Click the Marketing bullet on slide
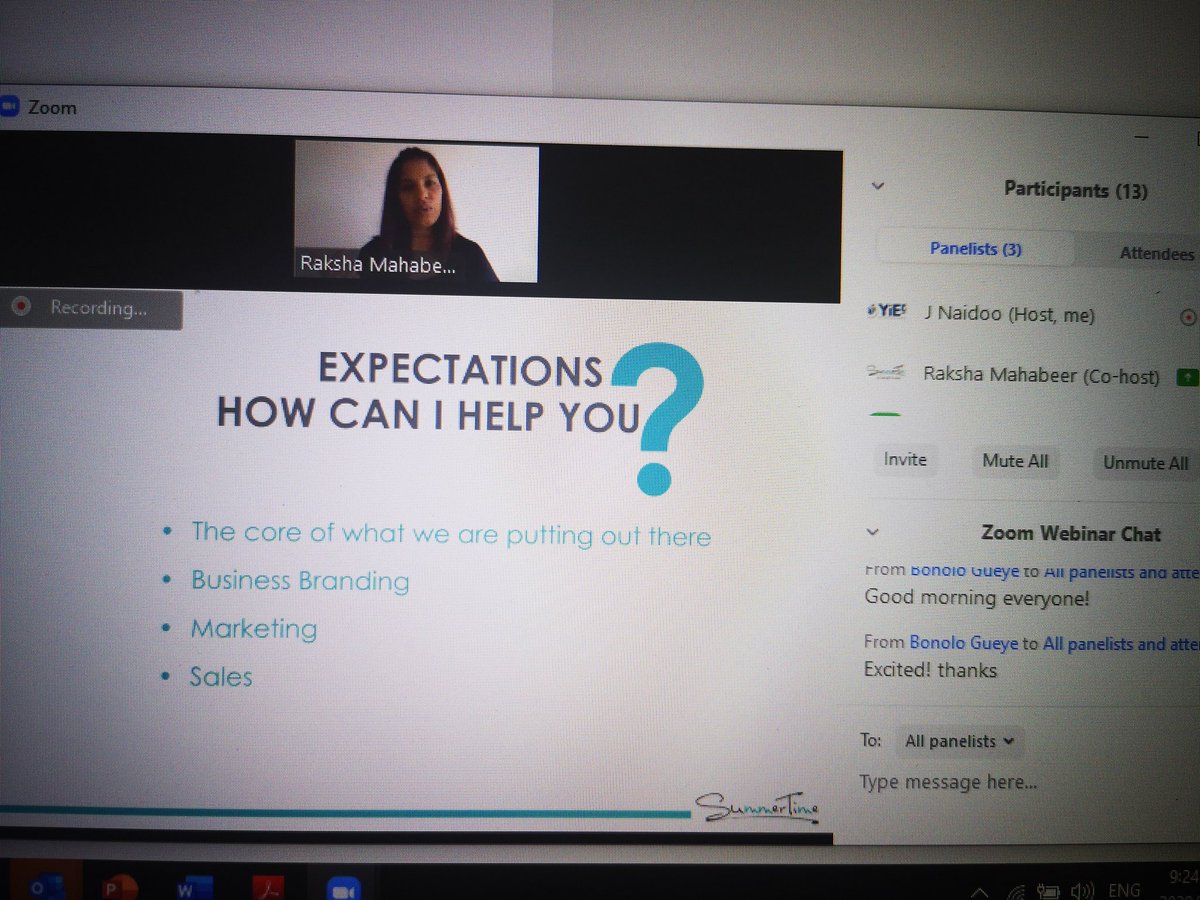This screenshot has height=900, width=1200. [254, 629]
